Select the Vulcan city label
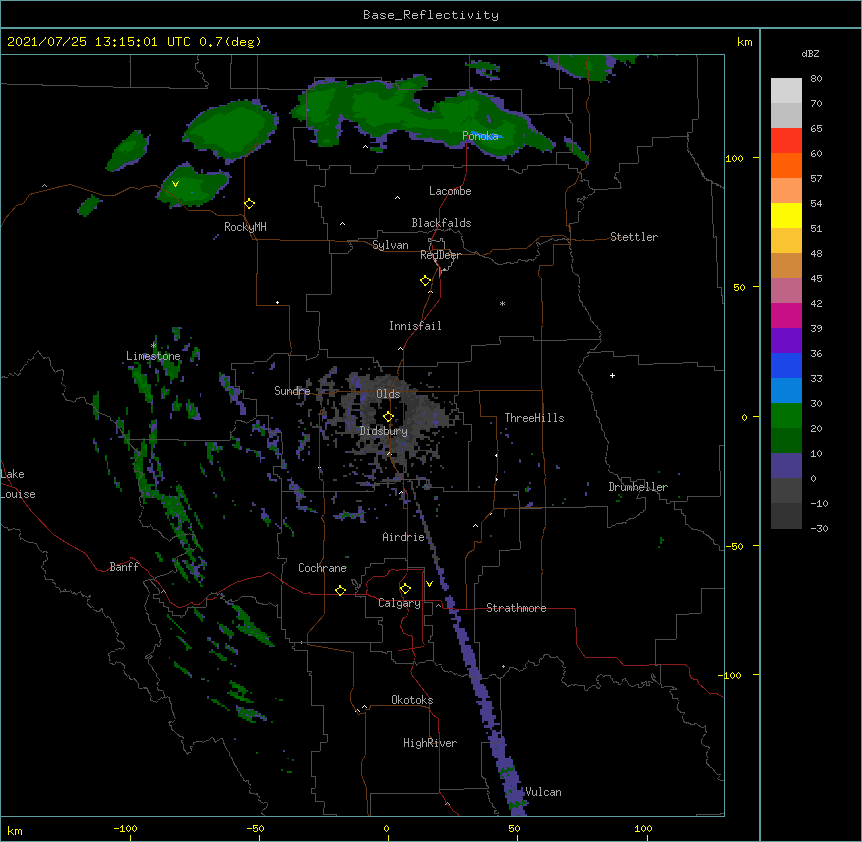 [x=543, y=792]
